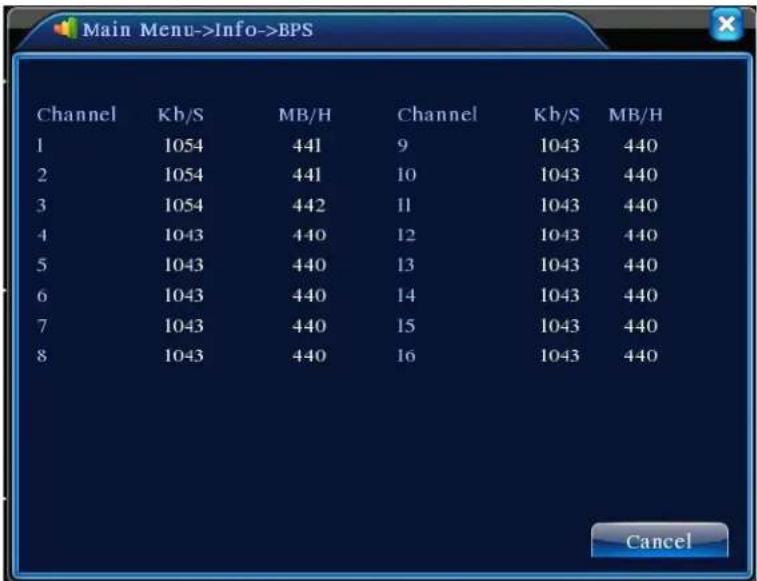Screen dimensions: 757x581
Task: Click the 1043 Kb/S value for channel 16
Action: pos(559,356)
